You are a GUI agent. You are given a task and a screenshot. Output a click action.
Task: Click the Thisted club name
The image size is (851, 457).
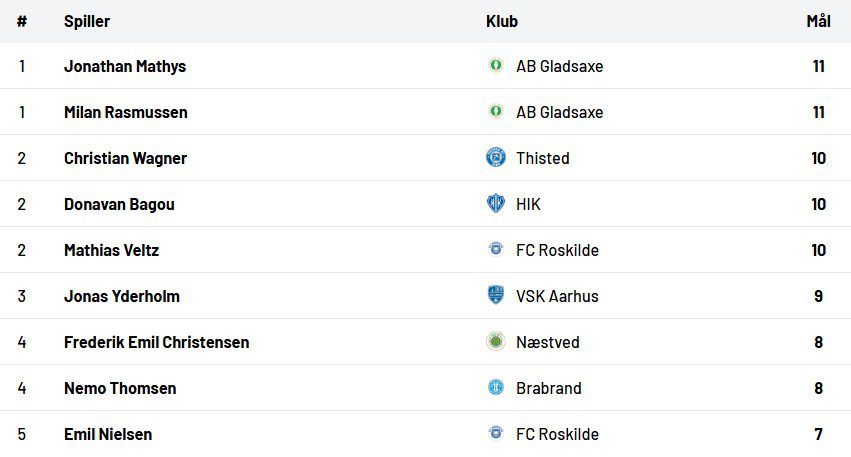point(543,158)
